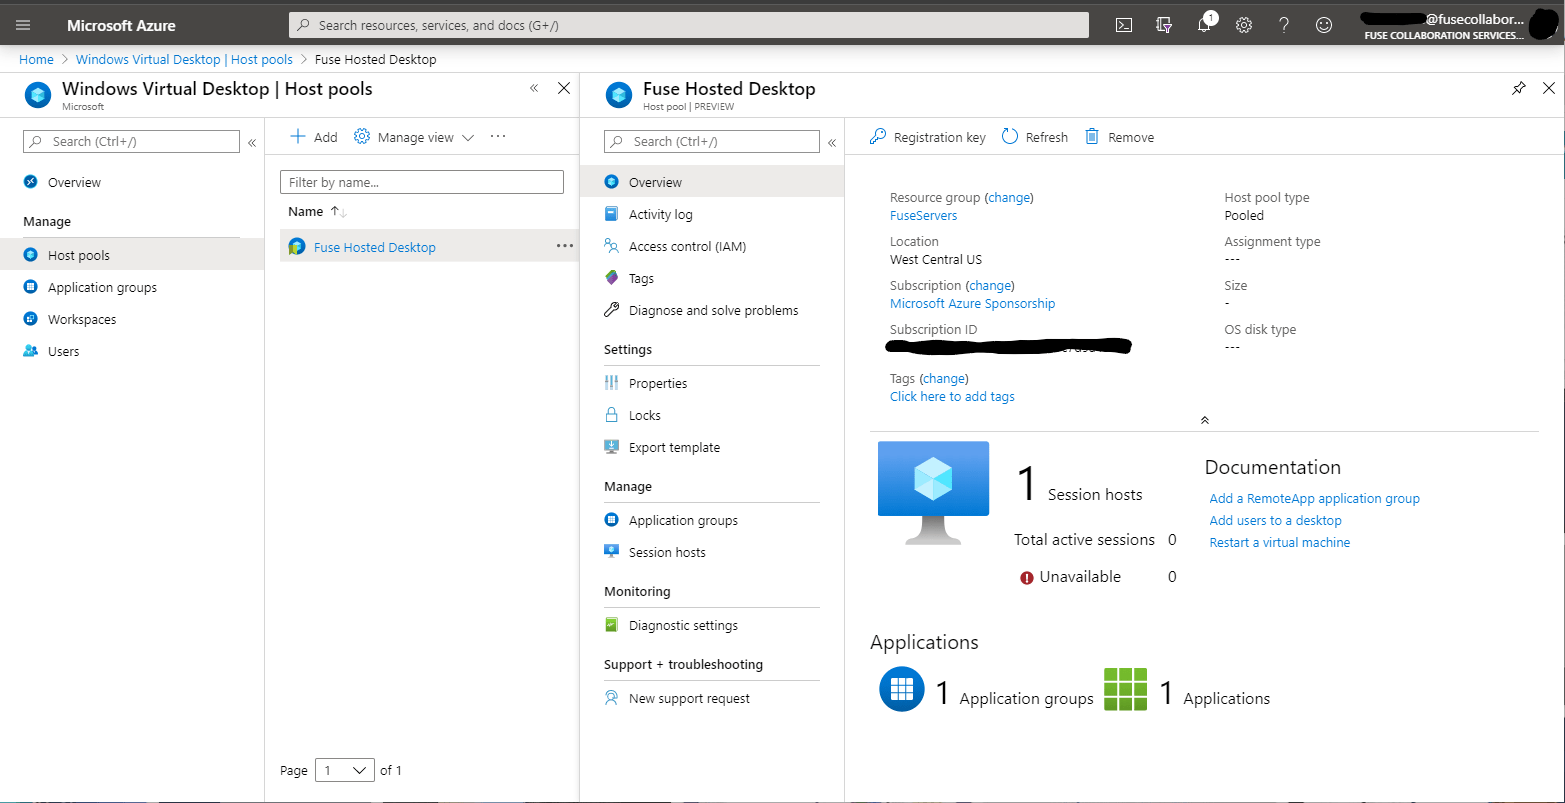View notifications bell in the header
1565x803 pixels.
[x=1204, y=25]
